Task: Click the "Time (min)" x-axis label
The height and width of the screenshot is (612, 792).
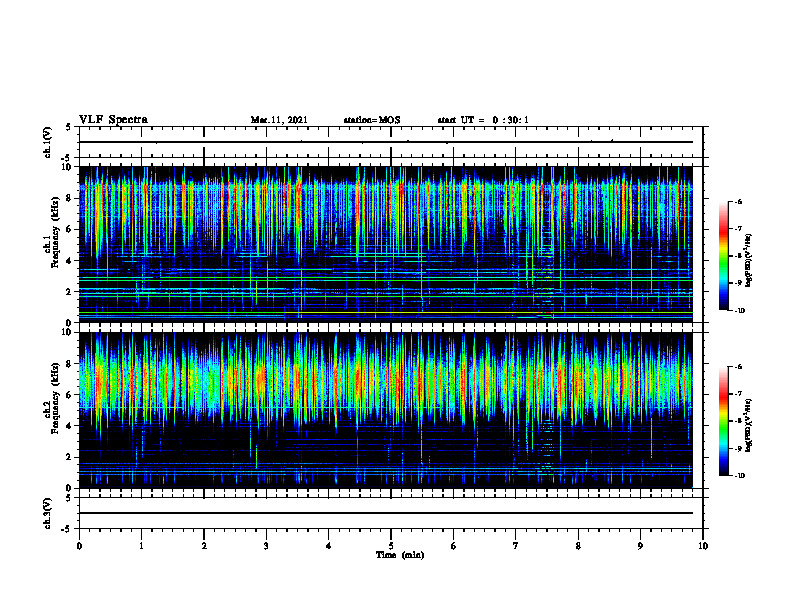Action: (x=400, y=555)
